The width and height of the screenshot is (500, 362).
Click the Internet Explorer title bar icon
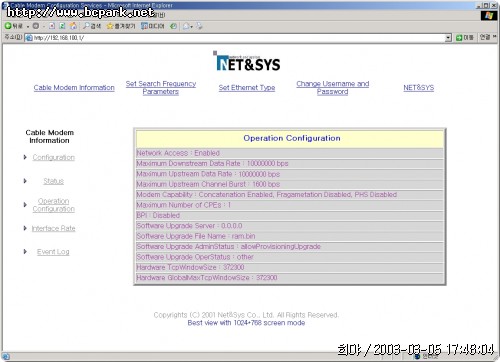click(5, 5)
